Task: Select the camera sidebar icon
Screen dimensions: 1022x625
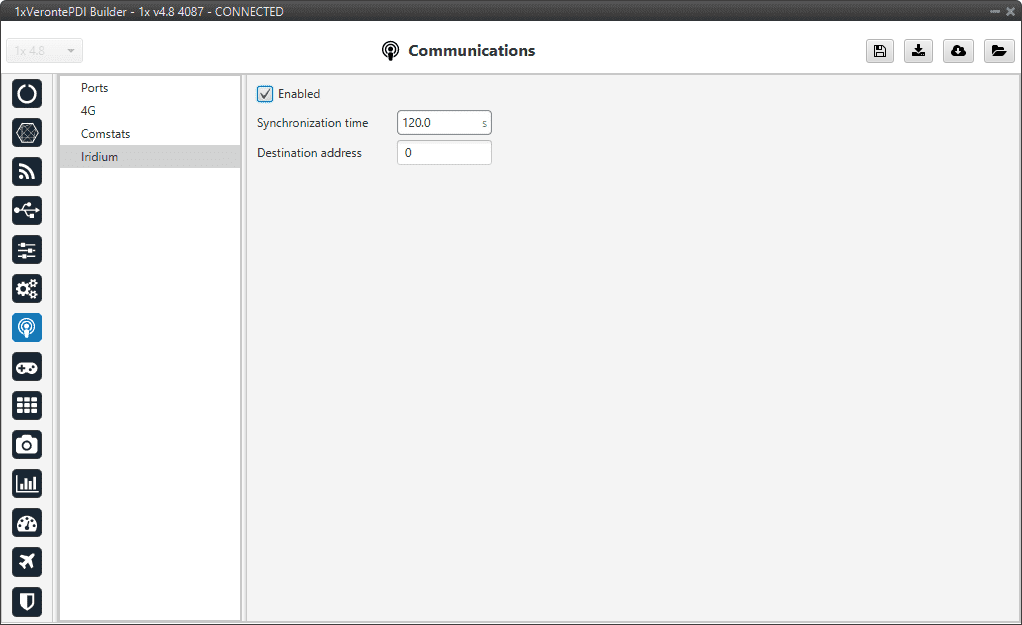Action: (x=27, y=445)
